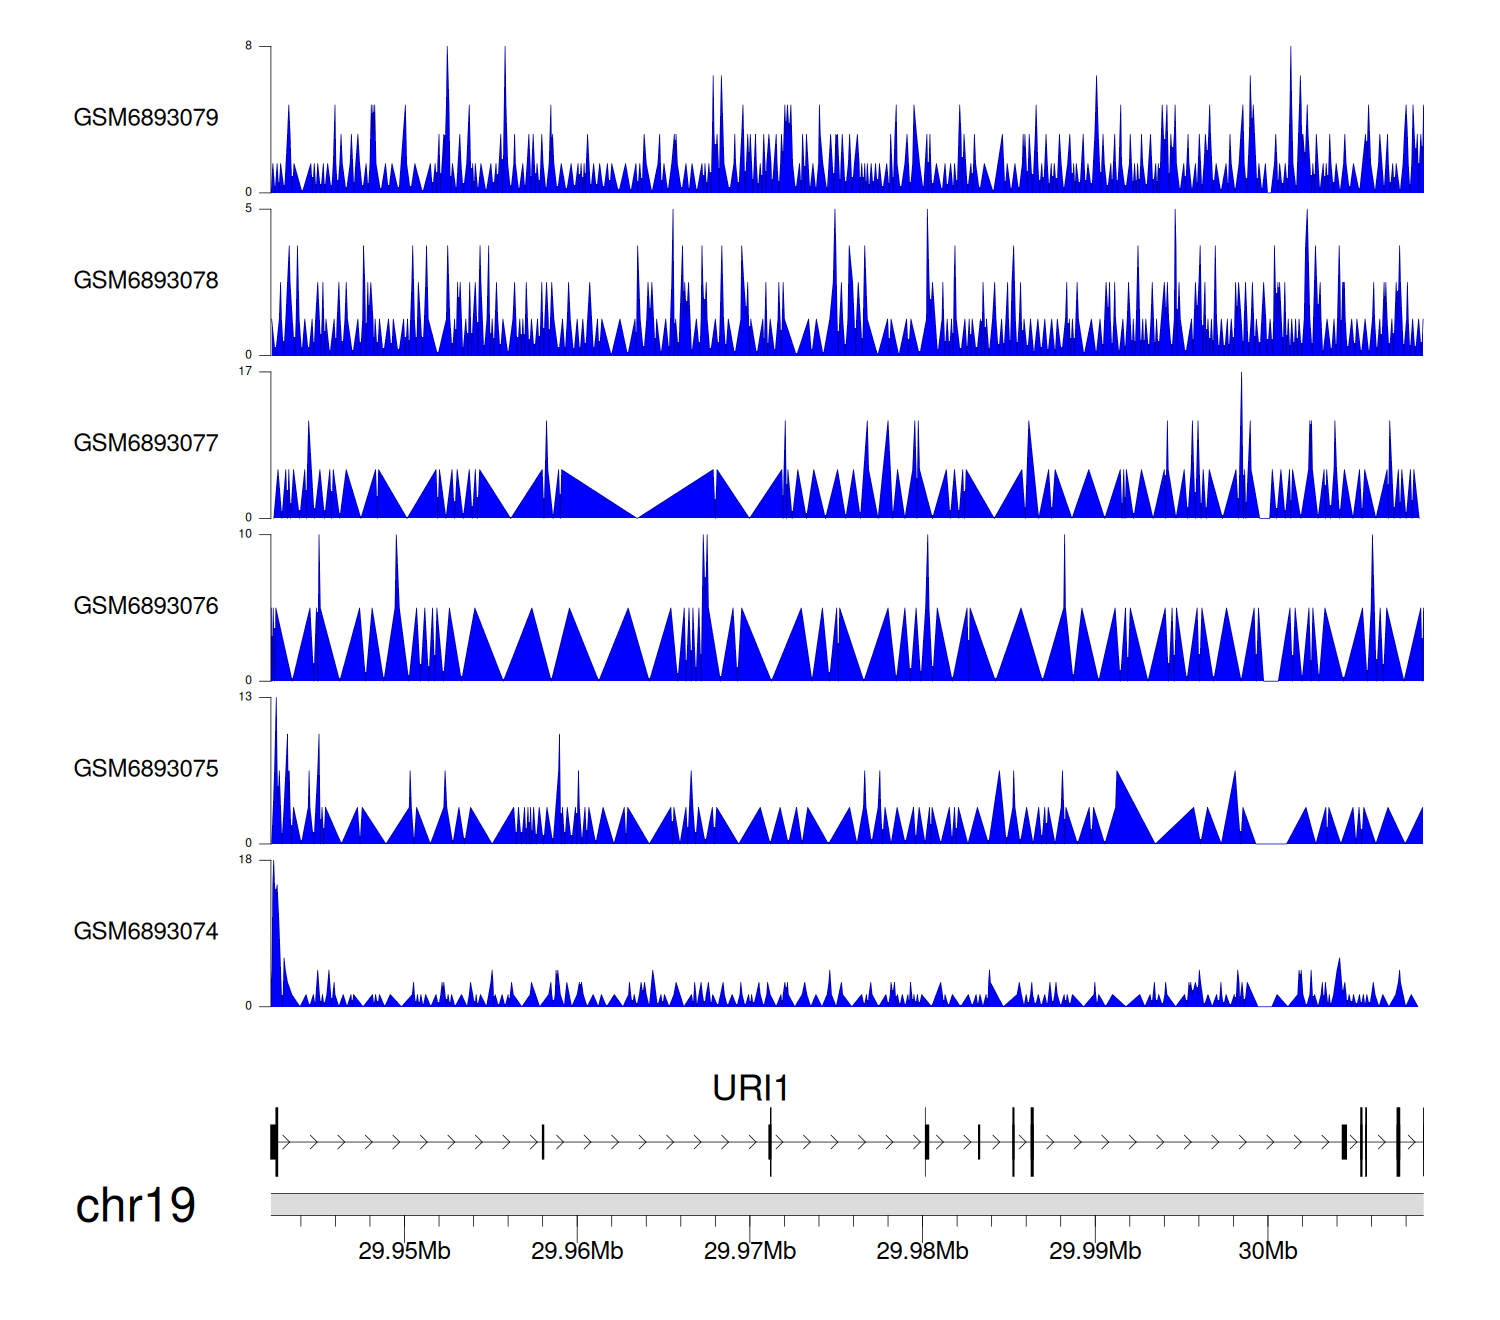Image resolution: width=1500 pixels, height=1320 pixels.
Task: Click the 29.97Mb axis tick label
Action: 750,1251
